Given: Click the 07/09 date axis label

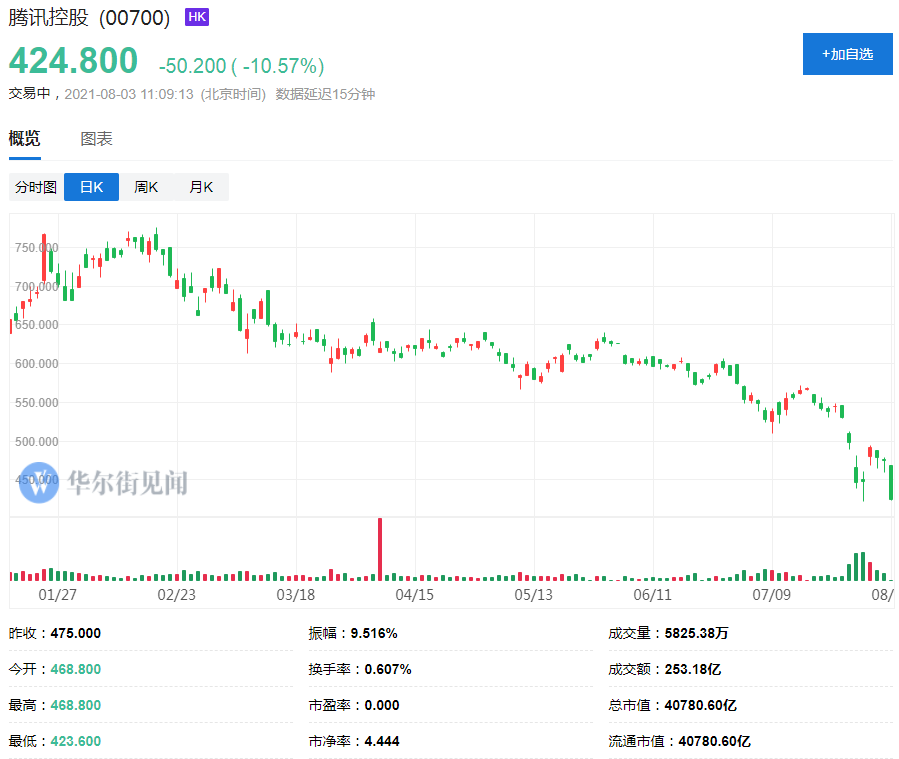Looking at the screenshot, I should [771, 594].
